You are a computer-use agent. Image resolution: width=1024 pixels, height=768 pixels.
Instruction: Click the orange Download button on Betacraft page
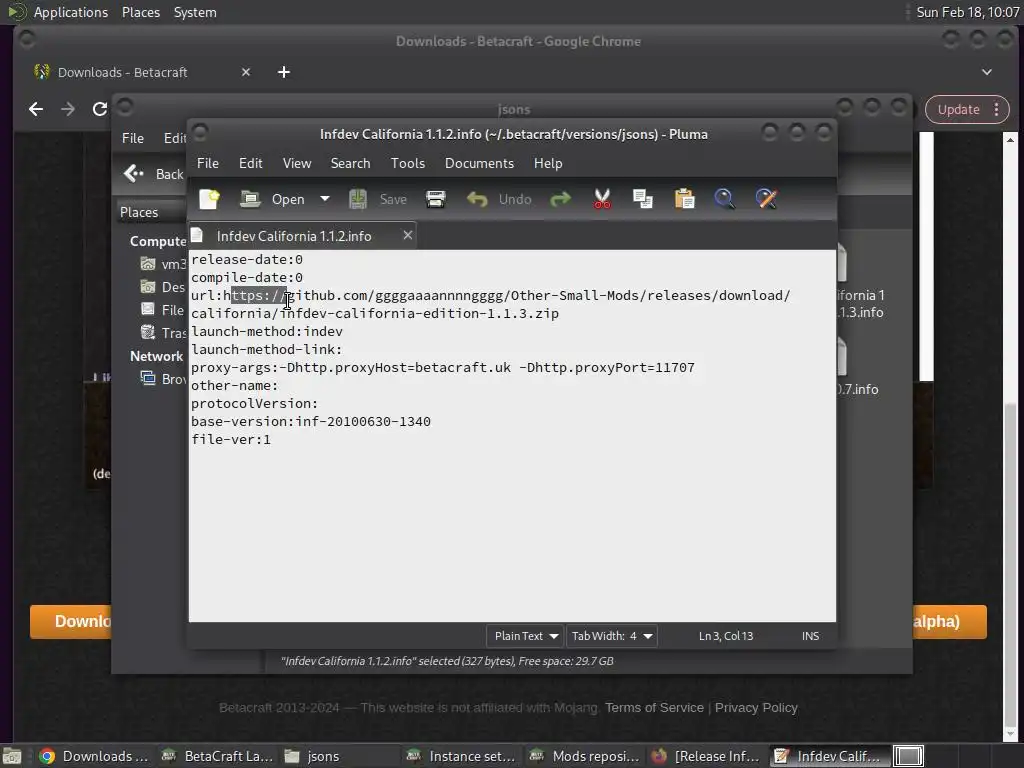[71, 621]
